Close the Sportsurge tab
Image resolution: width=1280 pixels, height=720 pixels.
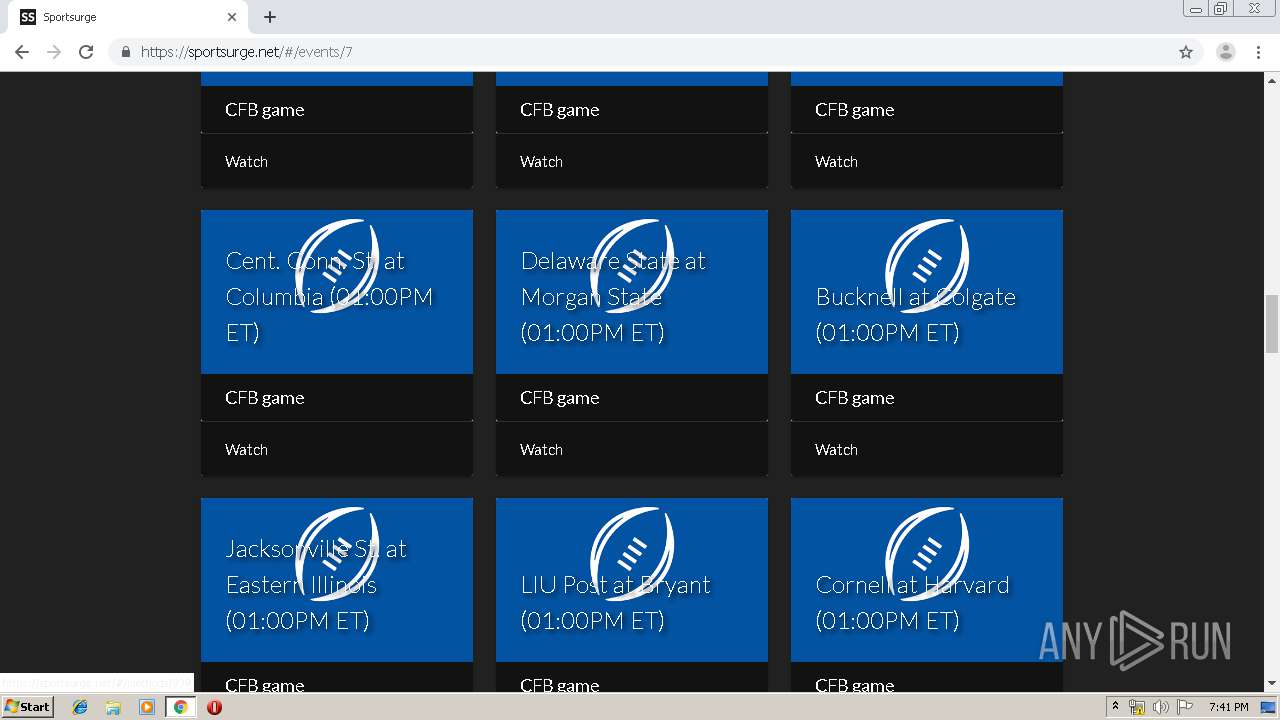coord(232,17)
